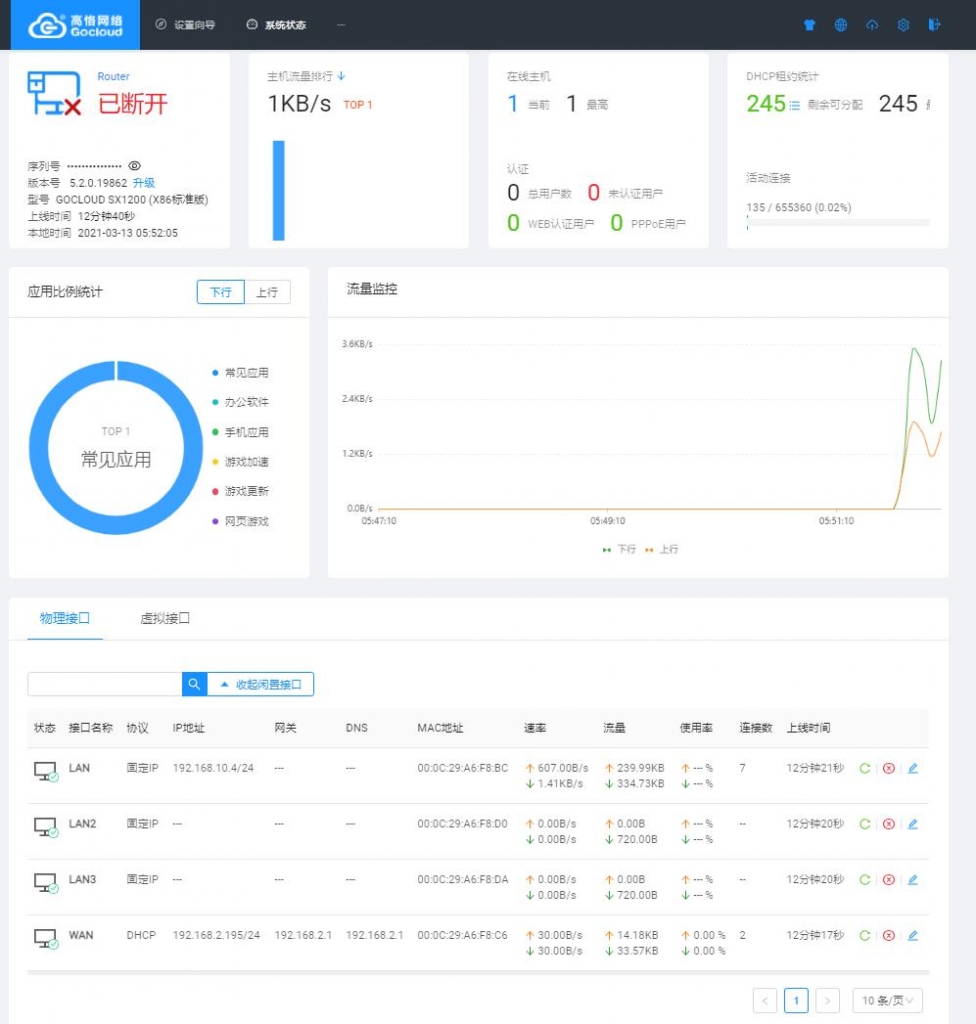Click the shirt-shaped theme icon in header
This screenshot has width=976, height=1024.
point(810,25)
